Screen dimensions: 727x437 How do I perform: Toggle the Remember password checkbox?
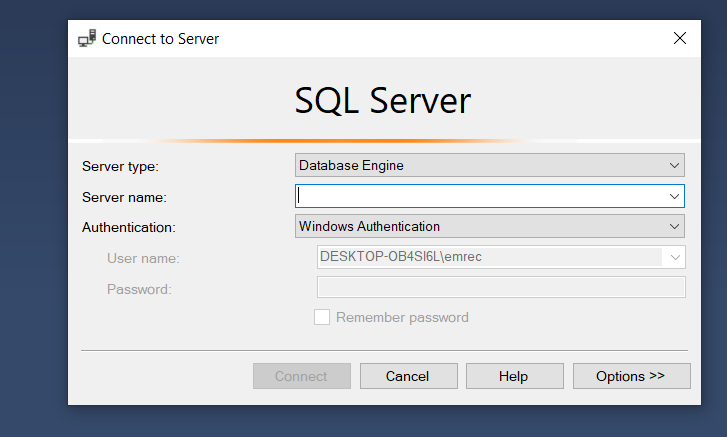coord(322,317)
